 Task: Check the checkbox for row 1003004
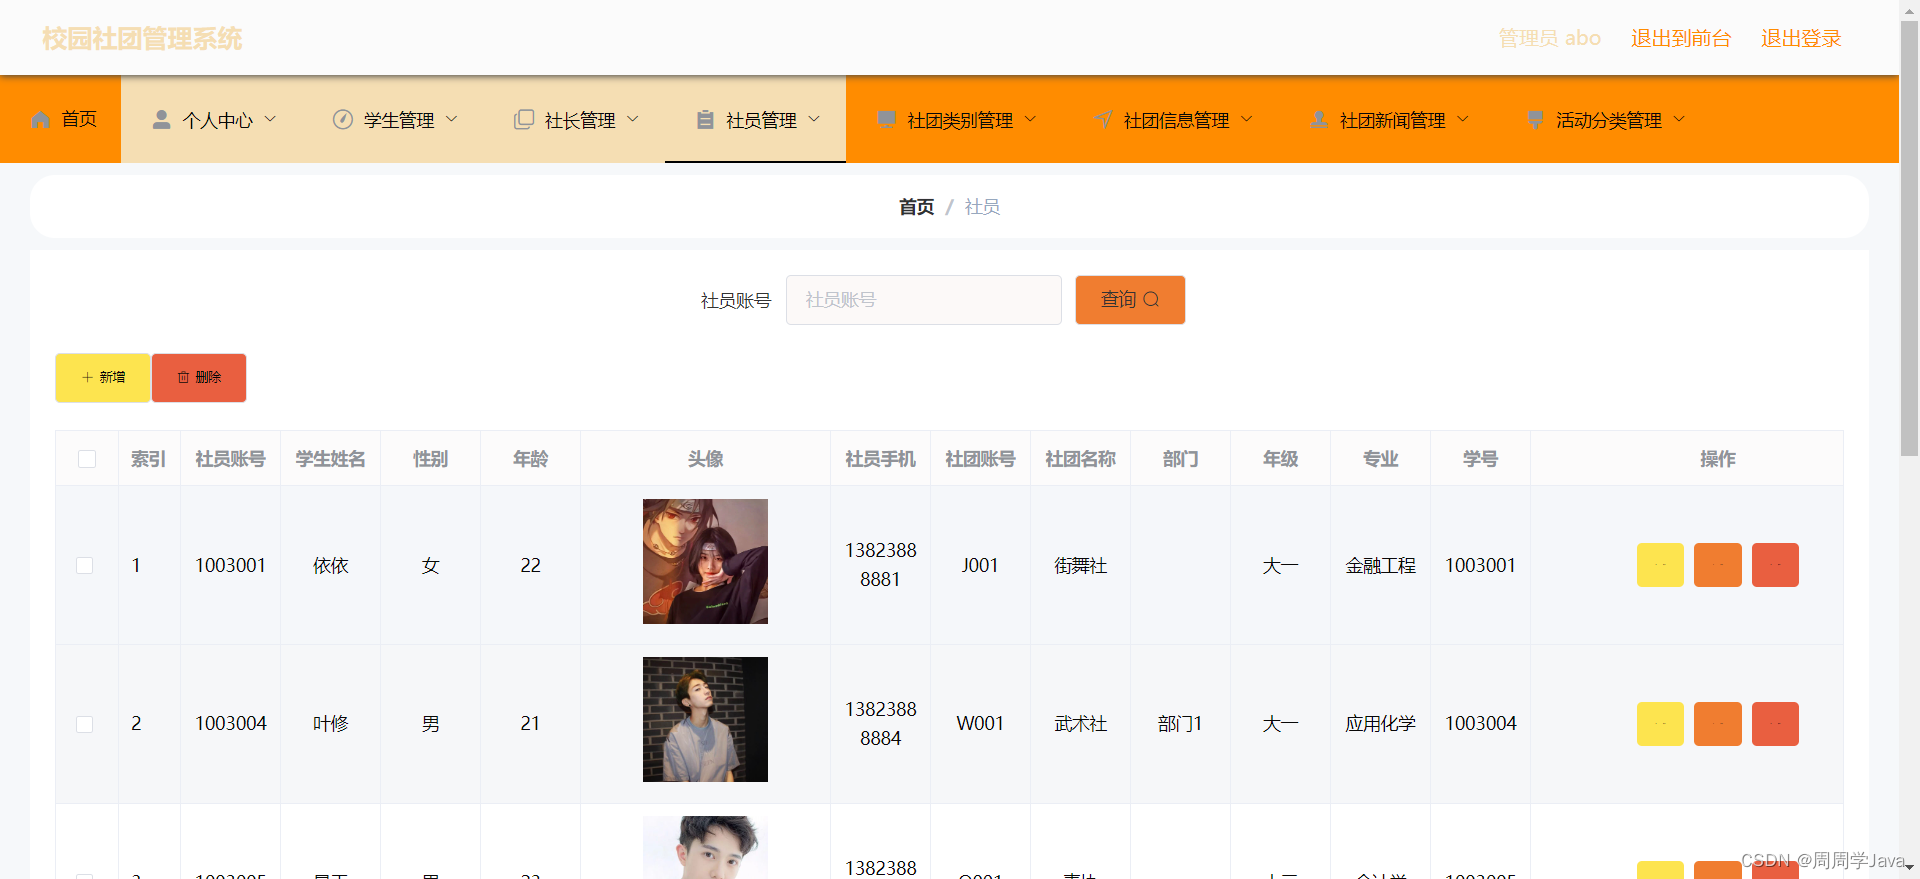[x=85, y=724]
